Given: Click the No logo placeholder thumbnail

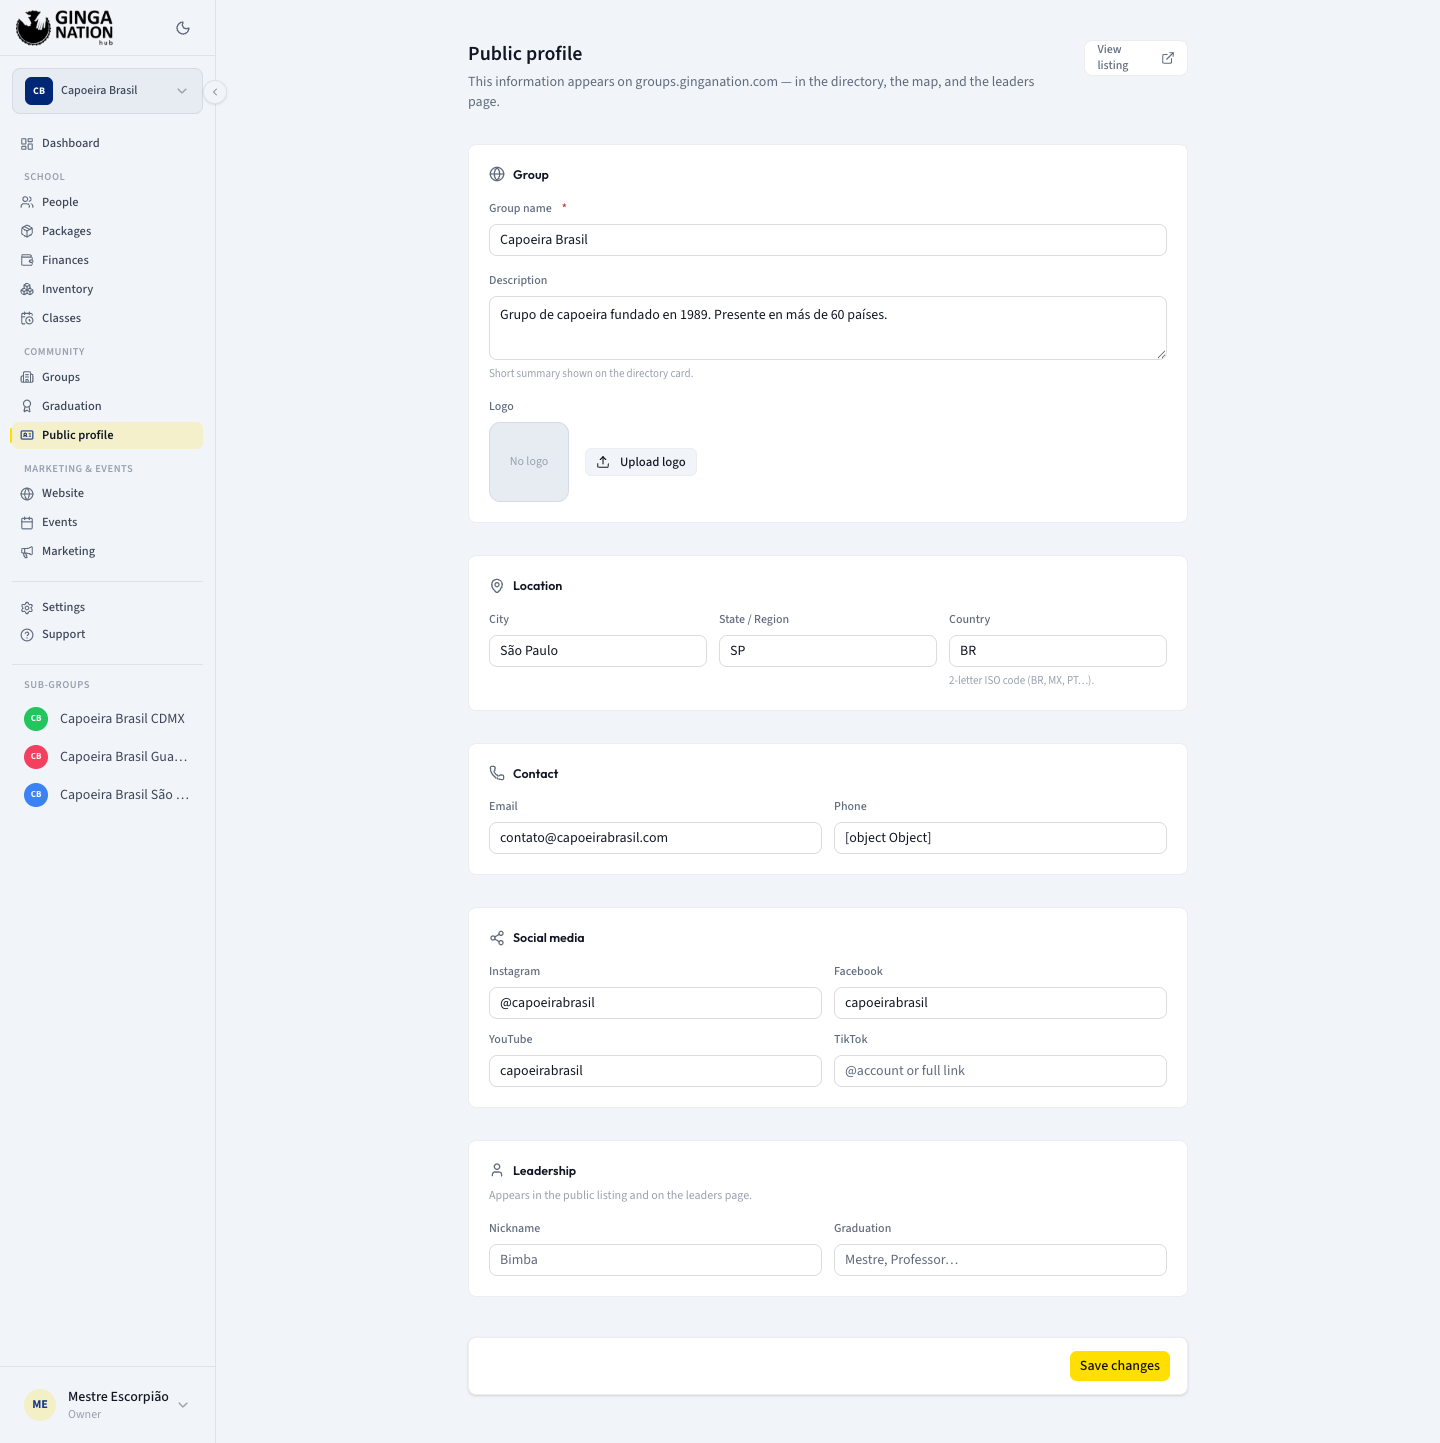Looking at the screenshot, I should pyautogui.click(x=529, y=462).
